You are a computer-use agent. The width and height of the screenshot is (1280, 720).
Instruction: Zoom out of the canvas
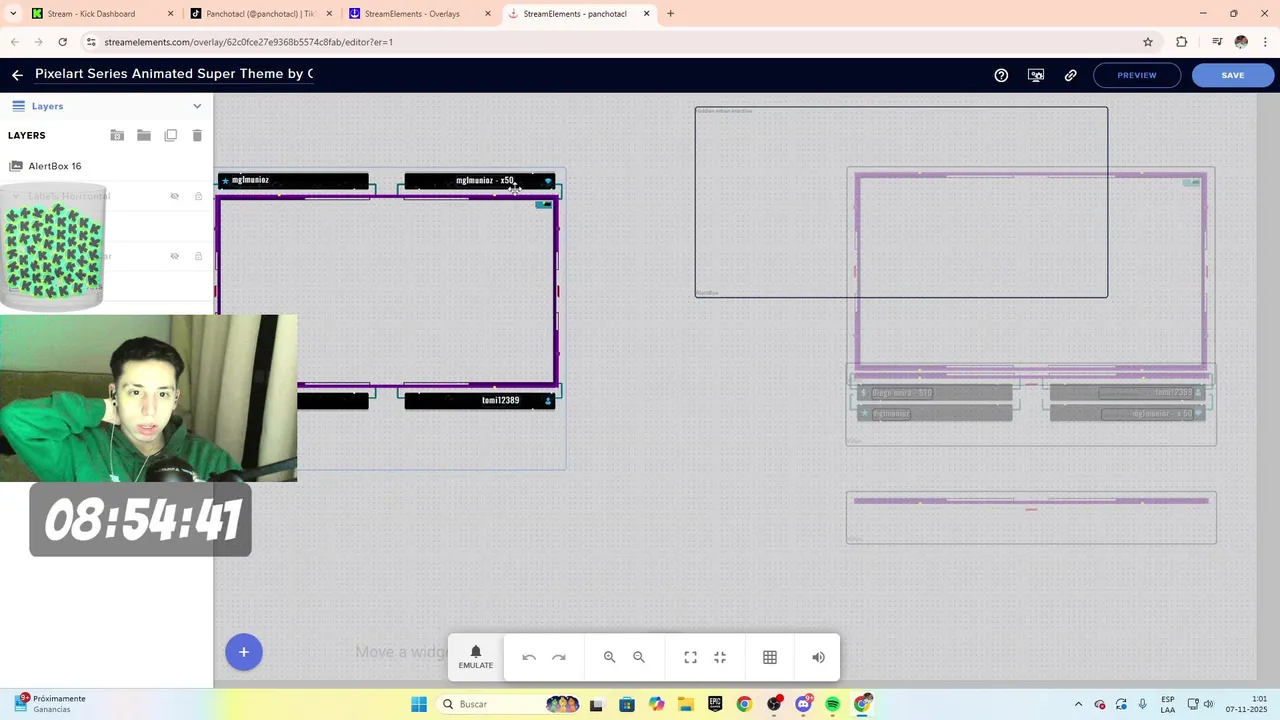tap(639, 657)
